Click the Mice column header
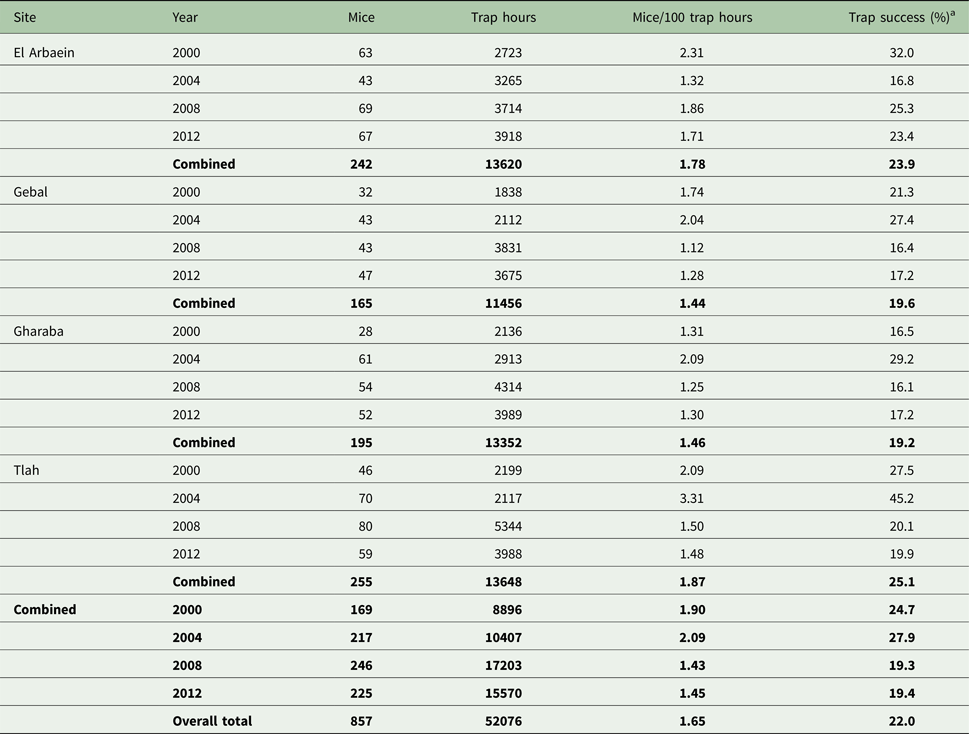Image resolution: width=969 pixels, height=734 pixels. click(357, 18)
